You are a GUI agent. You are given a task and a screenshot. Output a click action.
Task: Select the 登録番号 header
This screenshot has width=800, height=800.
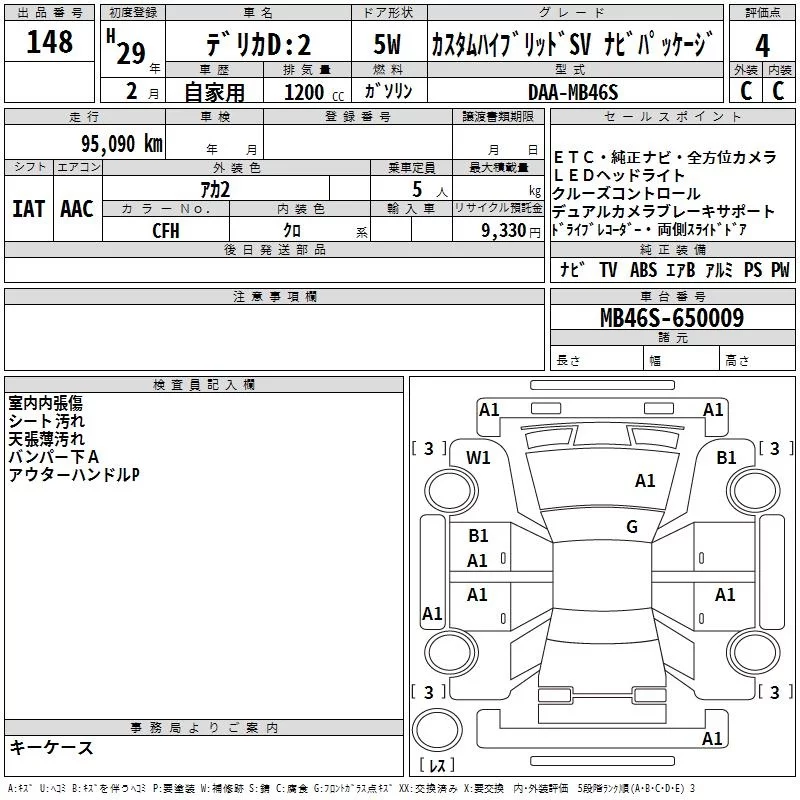(358, 116)
